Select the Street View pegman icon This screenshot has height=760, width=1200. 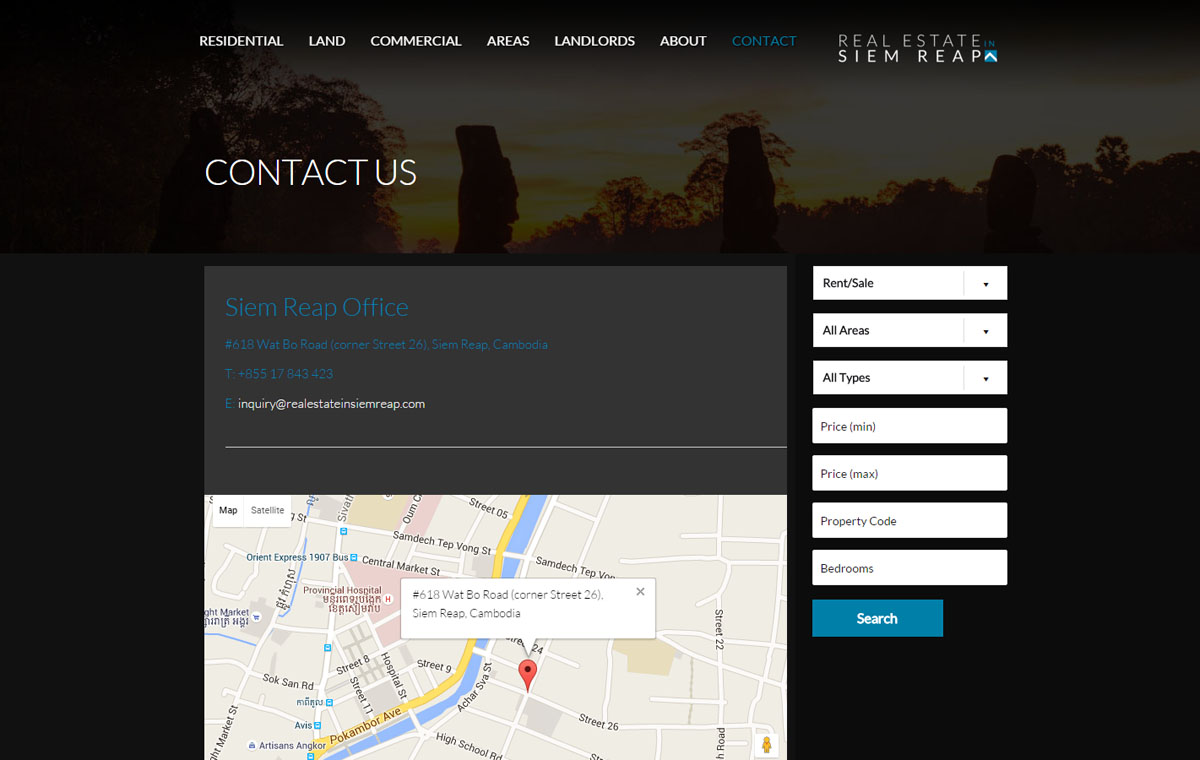[x=766, y=744]
